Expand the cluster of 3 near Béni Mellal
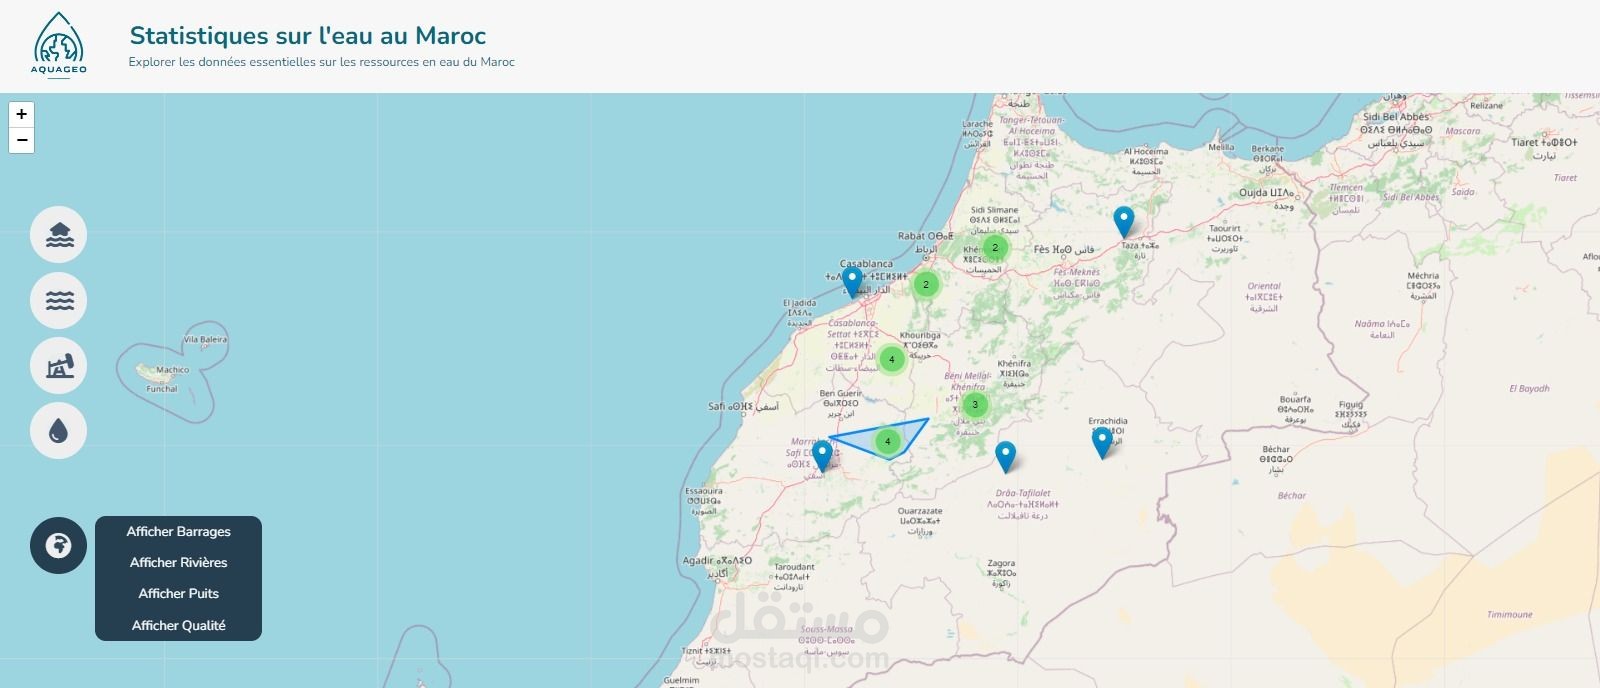This screenshot has width=1600, height=688. pos(975,405)
